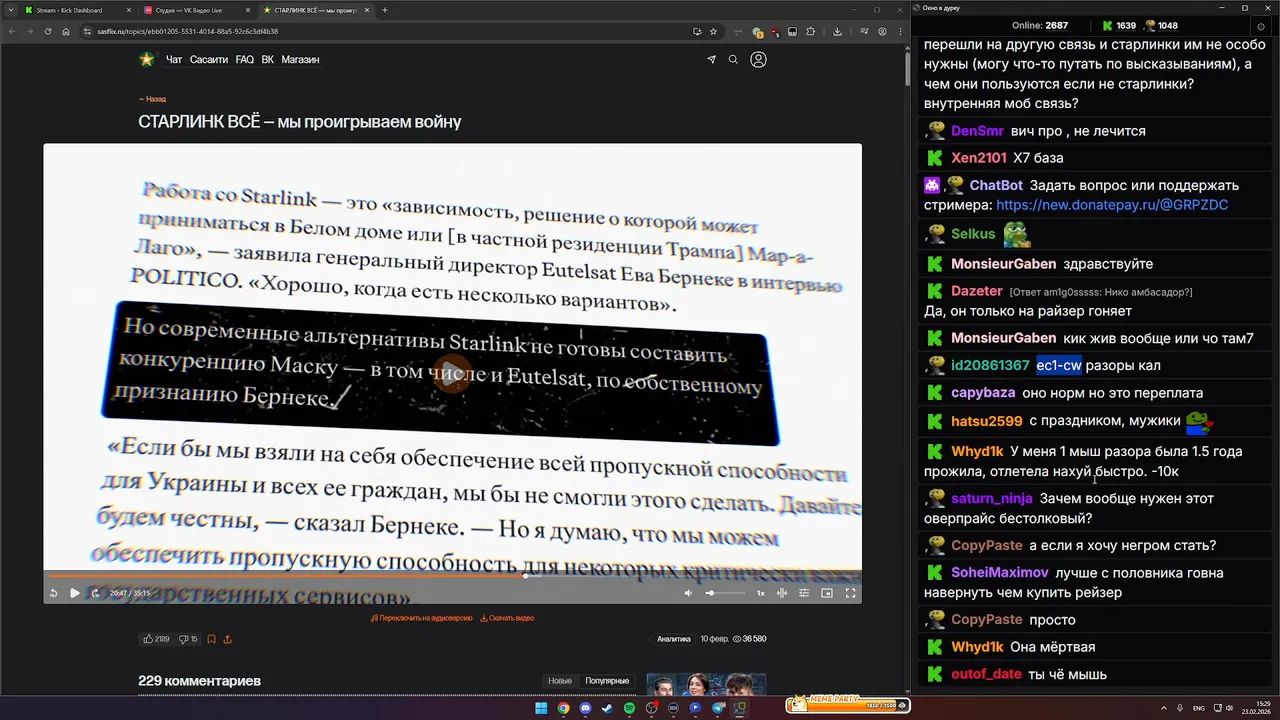Download the video via Скачать видео
Image resolution: width=1280 pixels, height=720 pixels.
507,618
